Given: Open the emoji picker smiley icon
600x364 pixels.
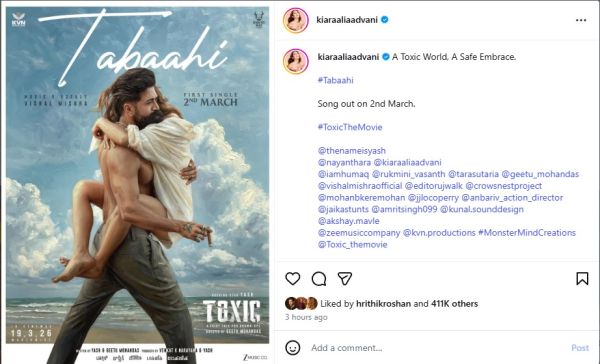Looking at the screenshot, I should (293, 348).
